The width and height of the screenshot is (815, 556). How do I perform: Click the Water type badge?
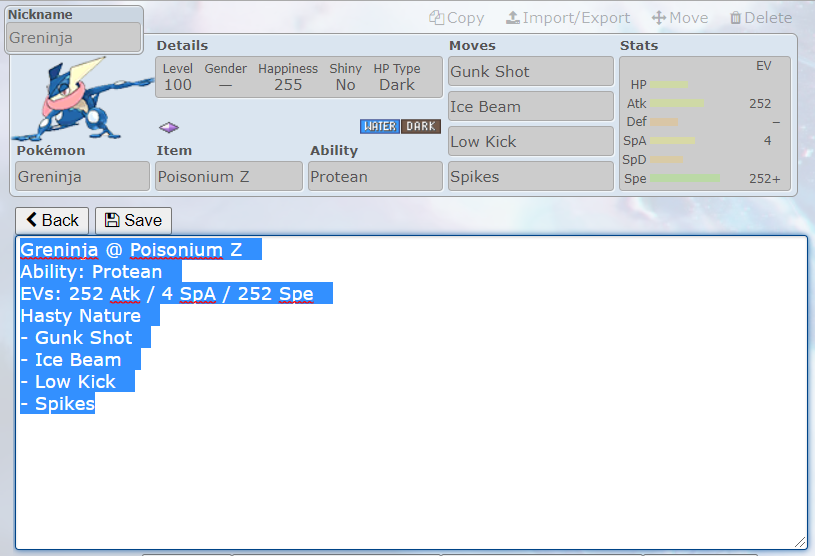pos(380,126)
